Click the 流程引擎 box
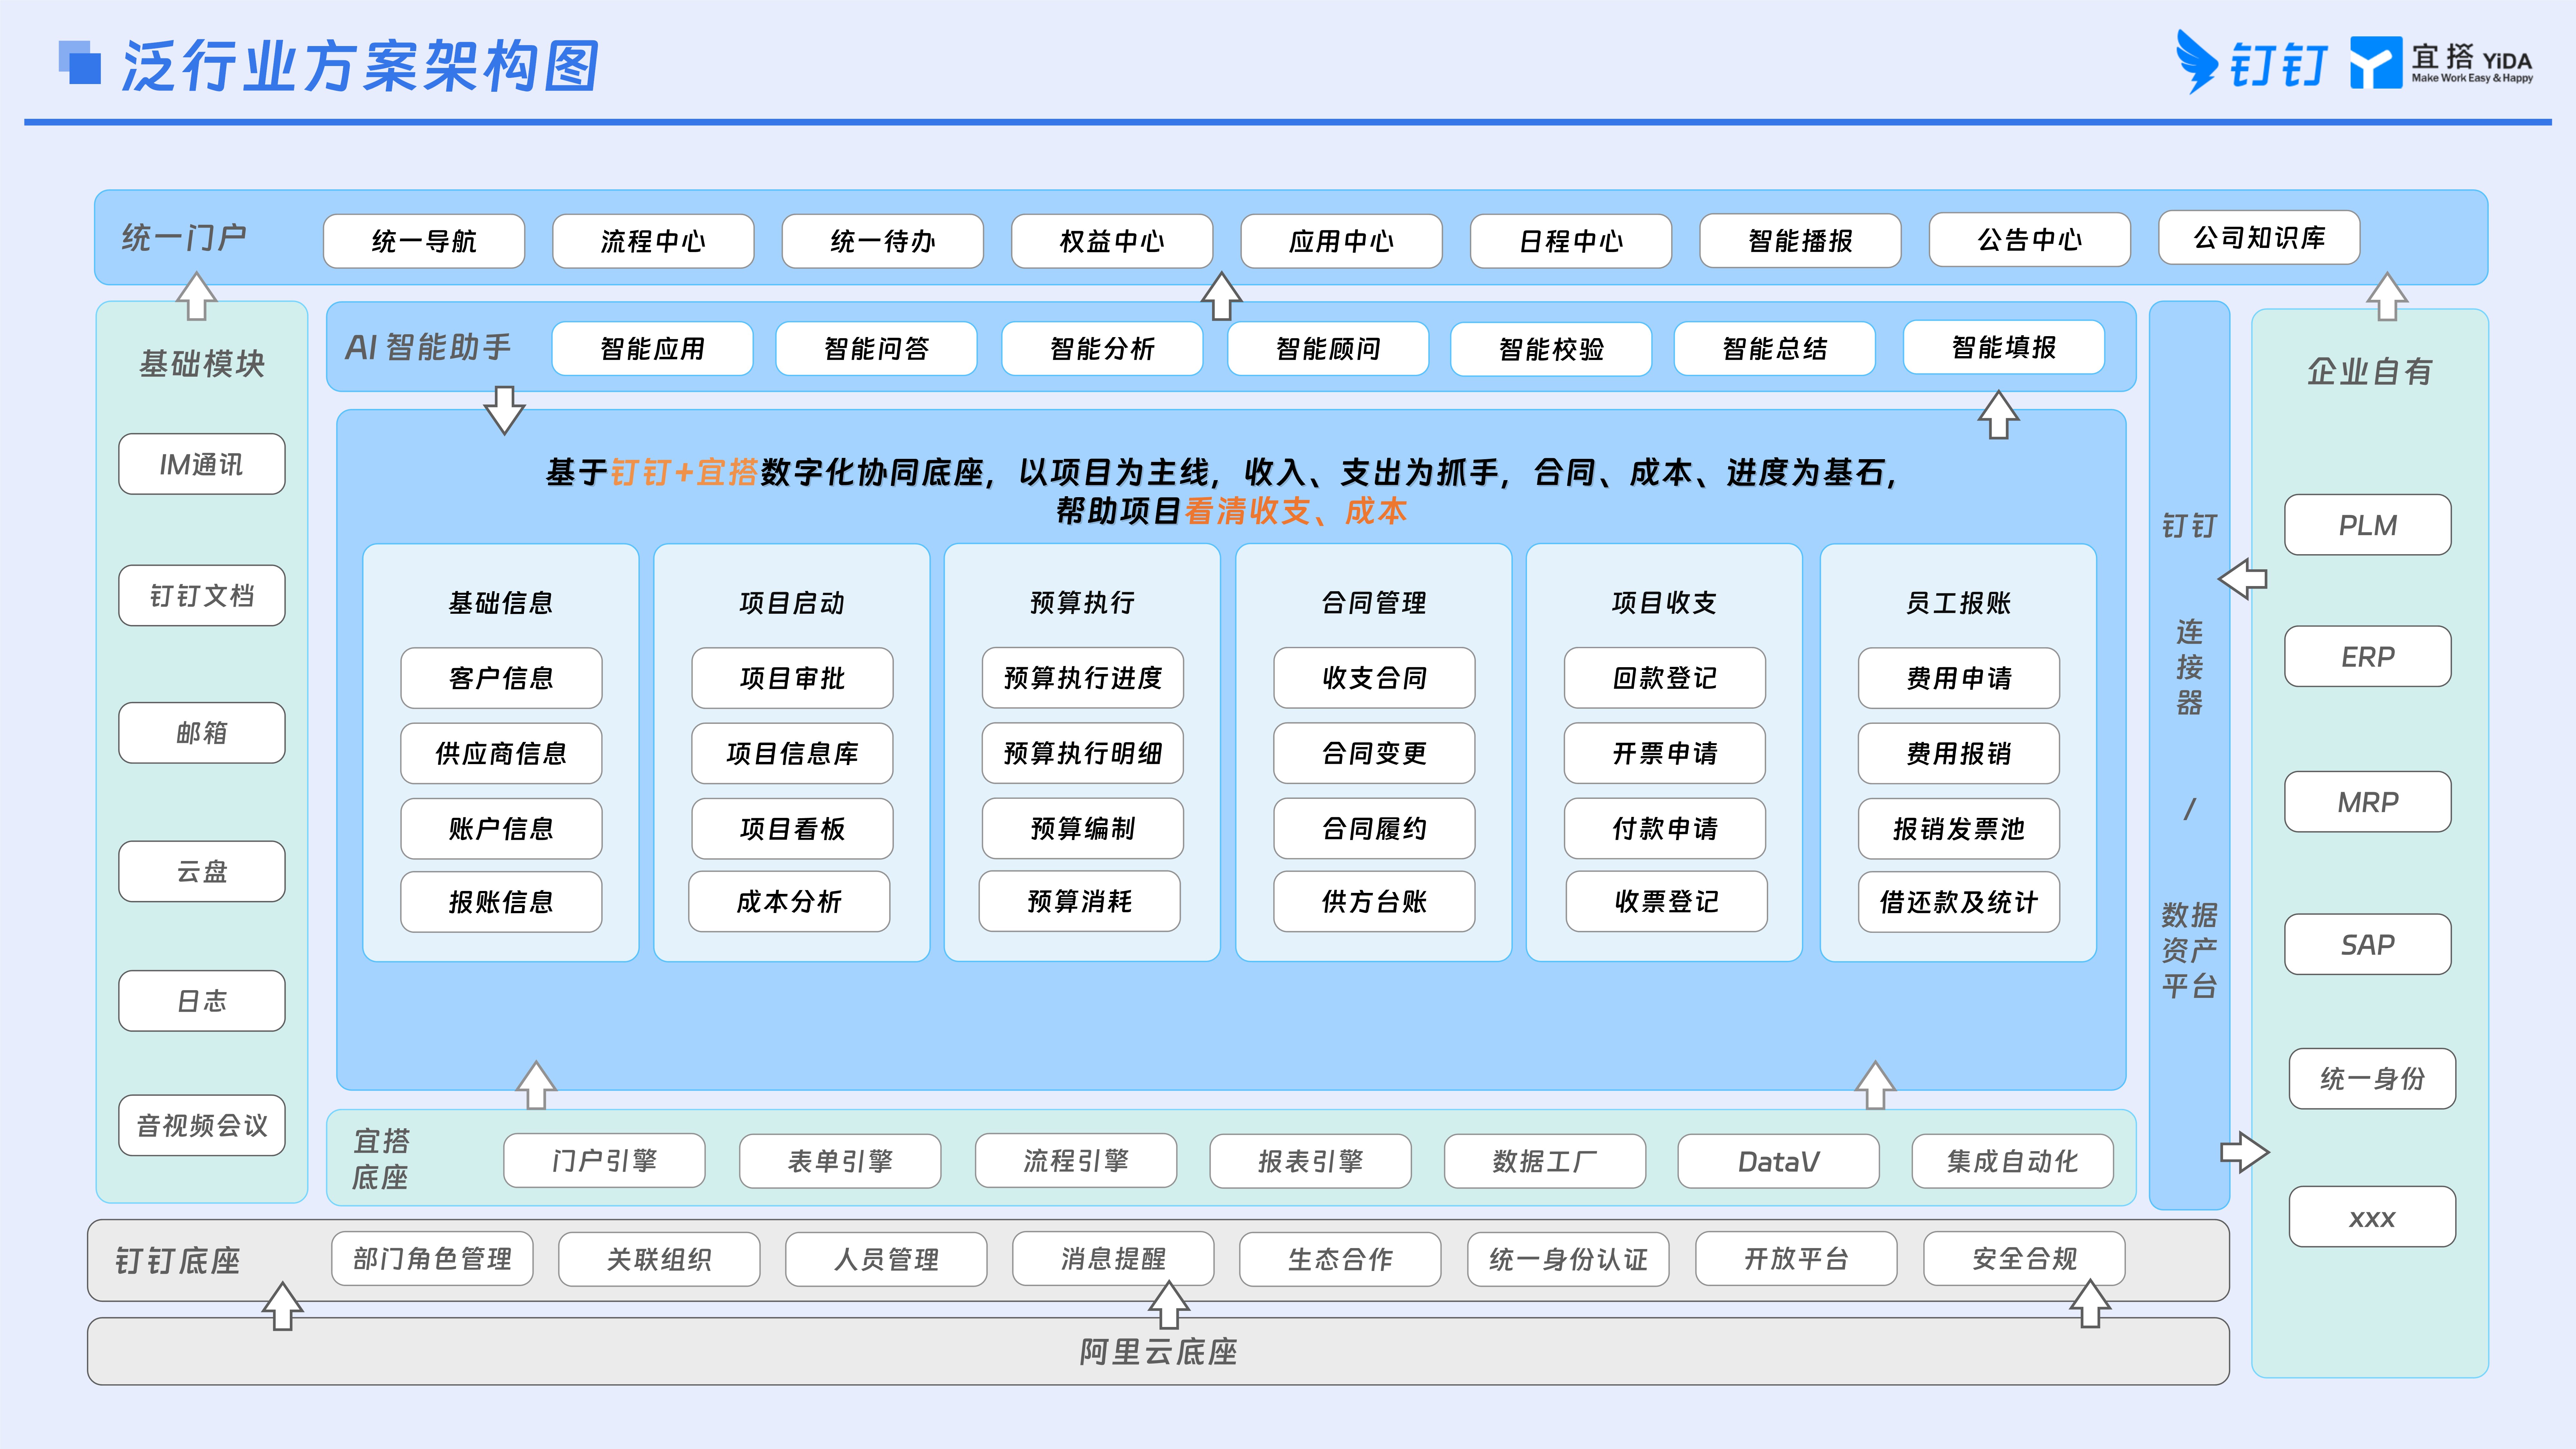The height and width of the screenshot is (1449, 2576). pyautogui.click(x=1076, y=1160)
